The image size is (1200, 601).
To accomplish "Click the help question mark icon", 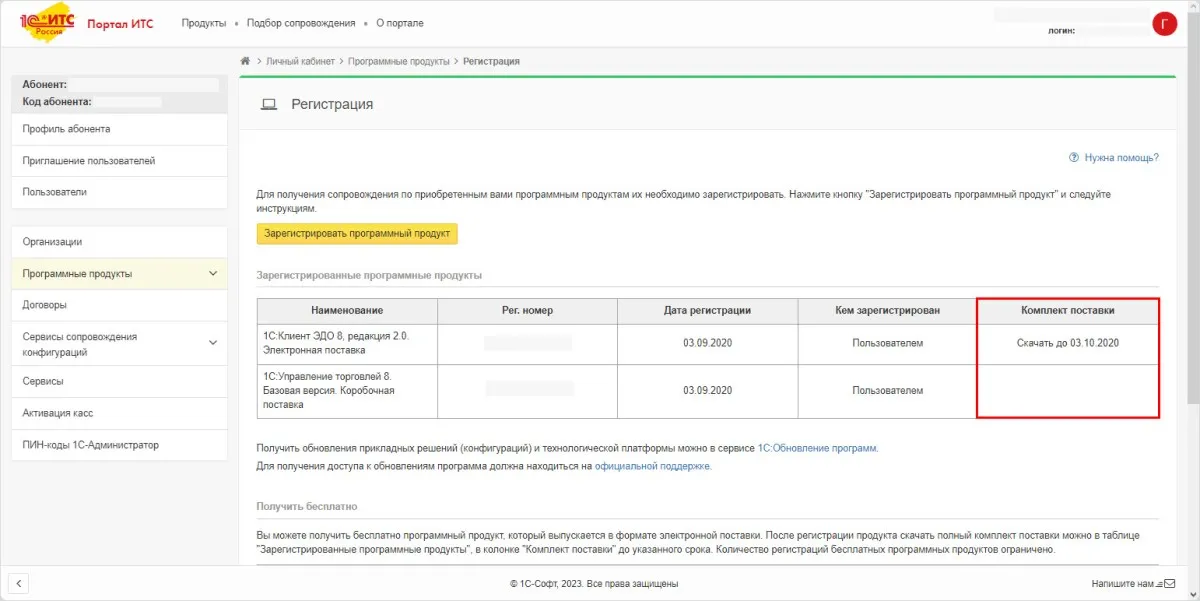I will (1074, 157).
